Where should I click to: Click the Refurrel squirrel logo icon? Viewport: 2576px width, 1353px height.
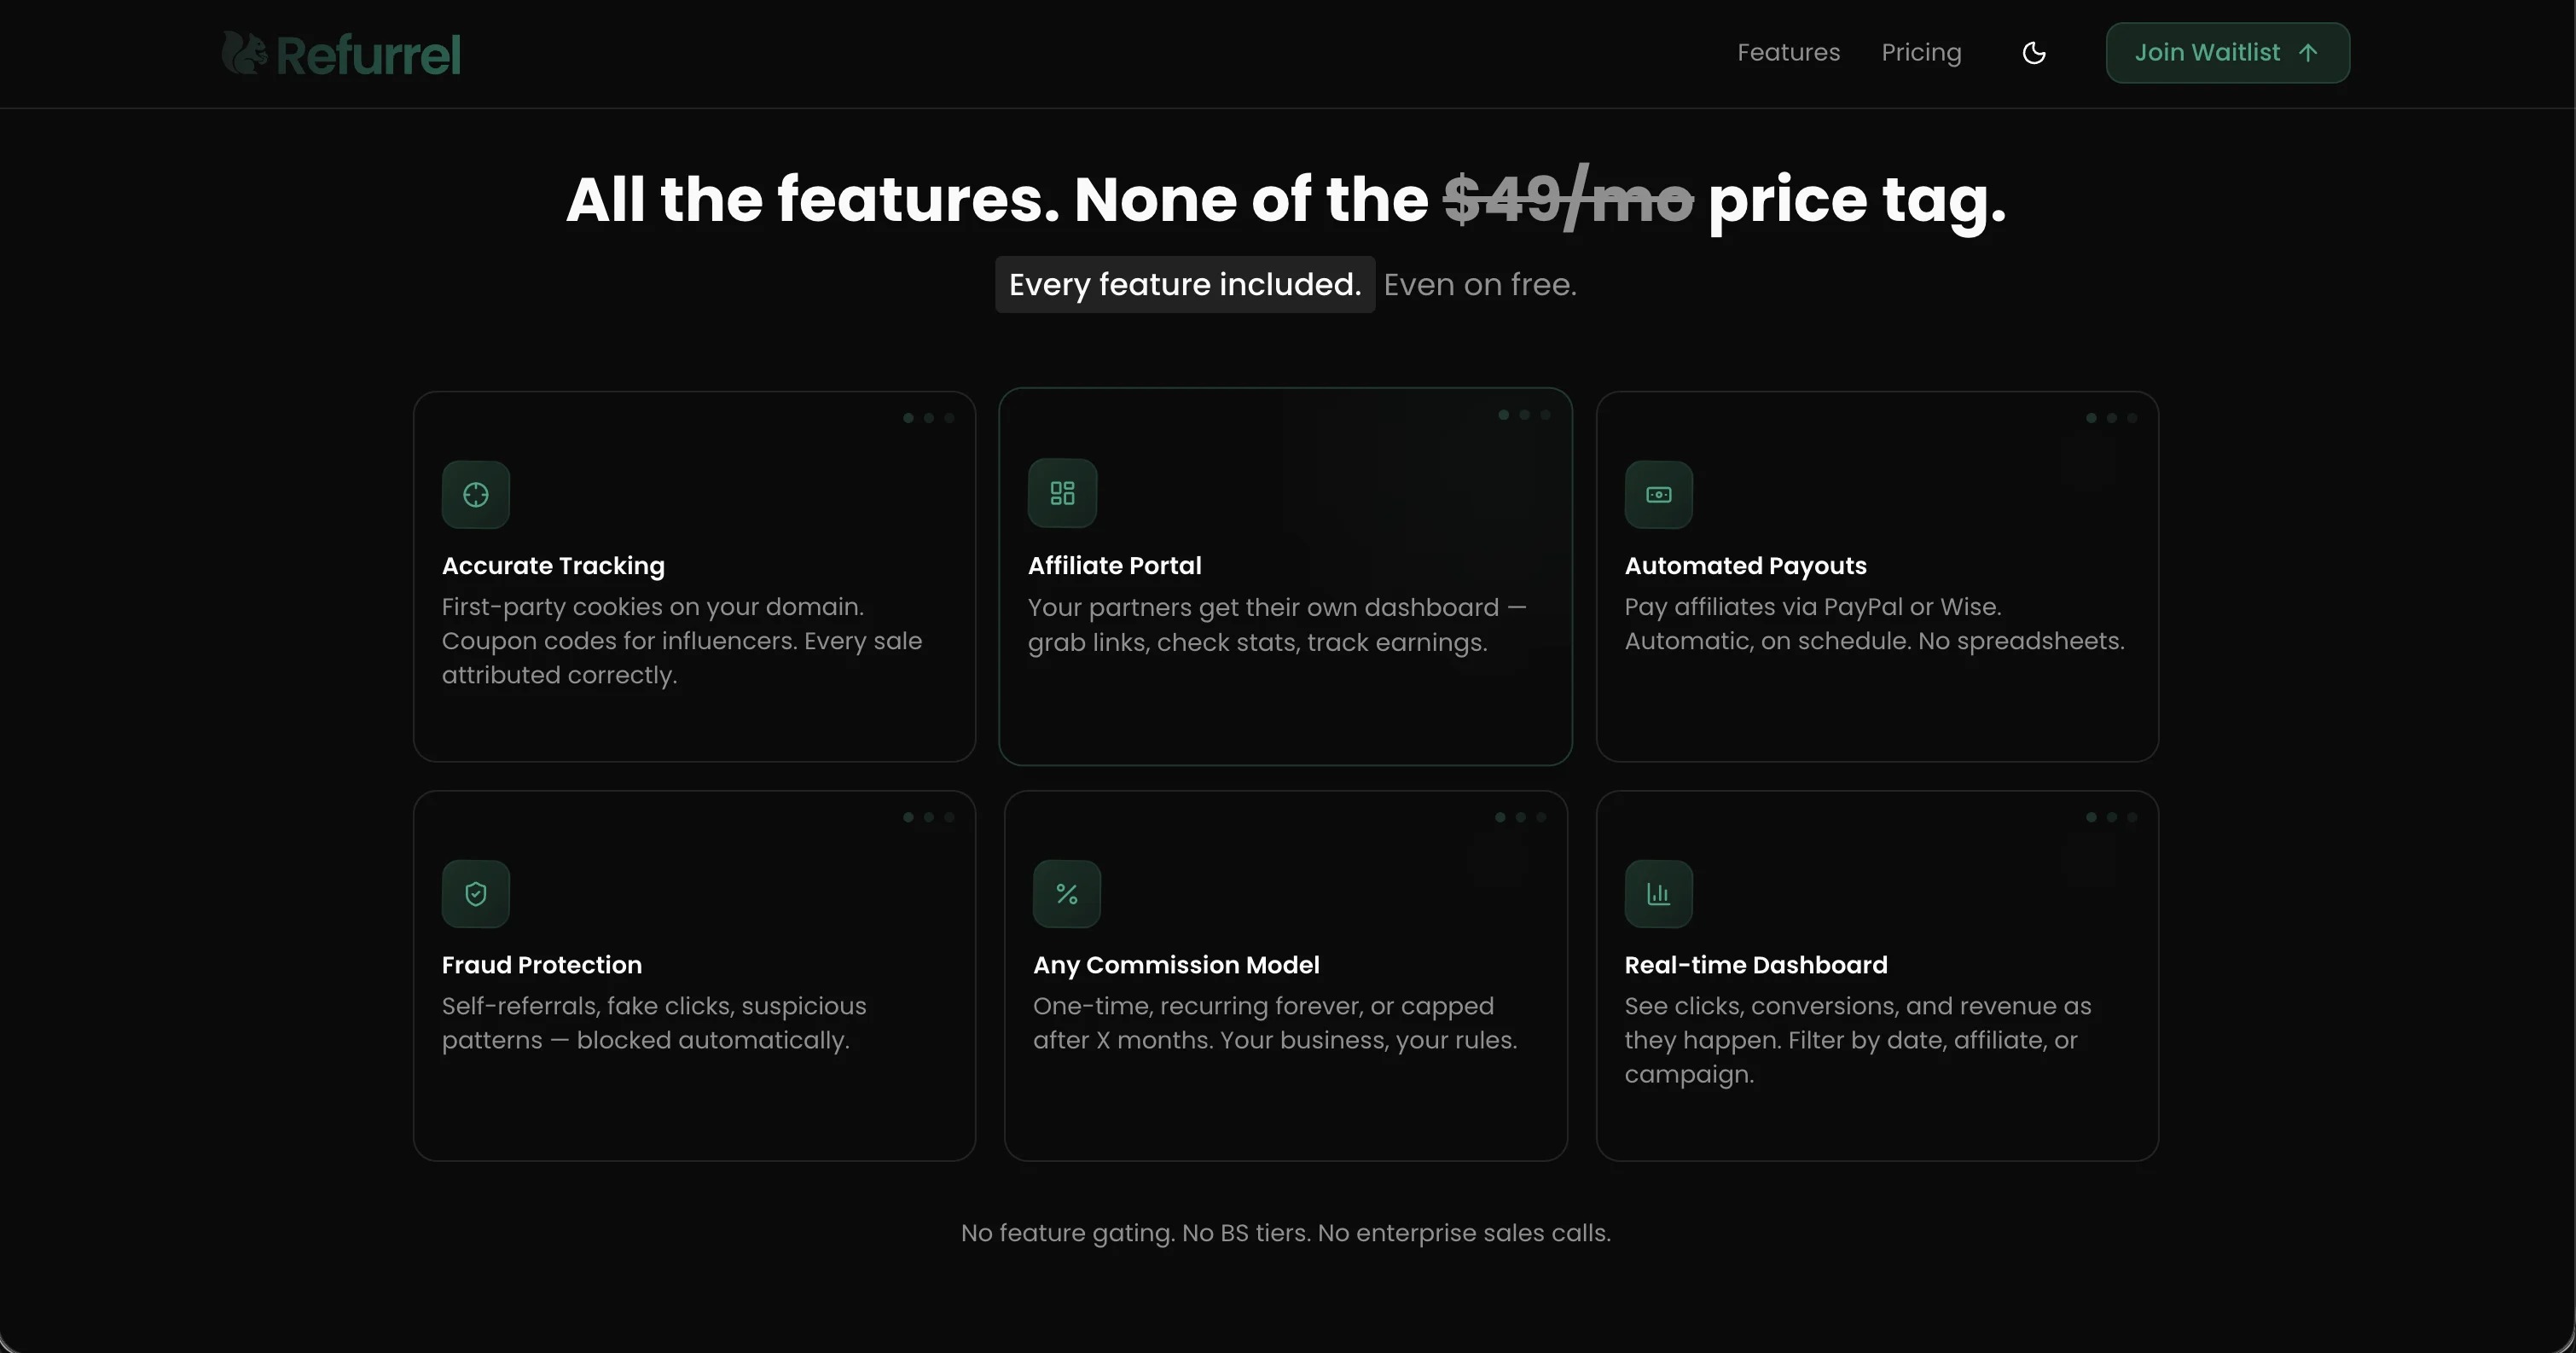(243, 53)
